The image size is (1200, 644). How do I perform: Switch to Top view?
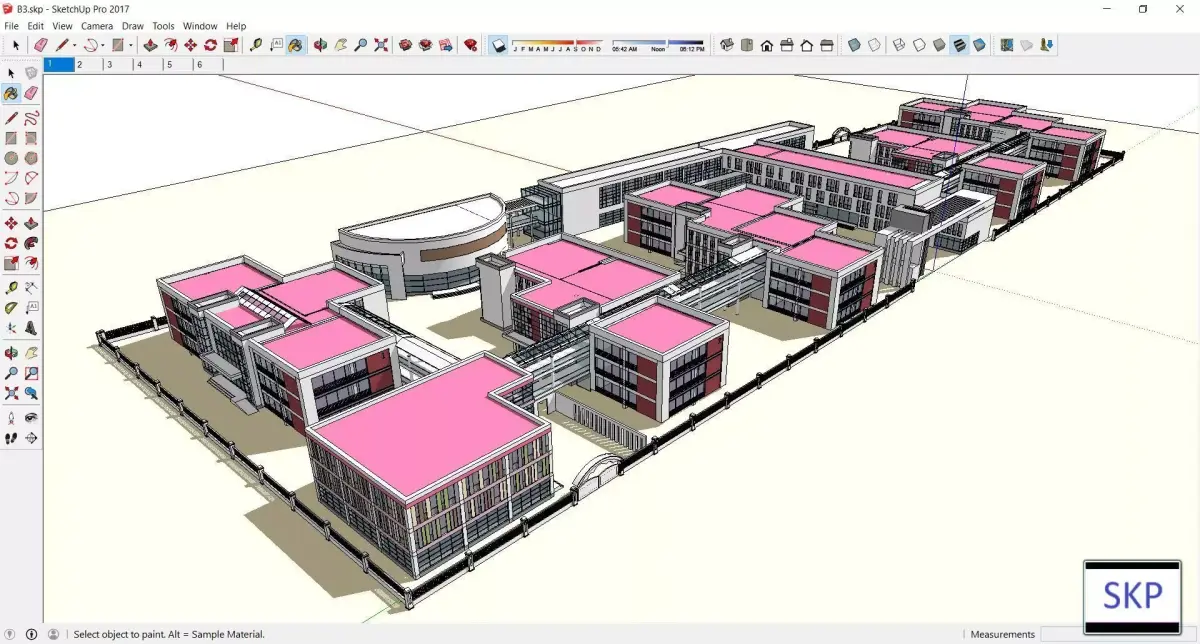[x=746, y=45]
